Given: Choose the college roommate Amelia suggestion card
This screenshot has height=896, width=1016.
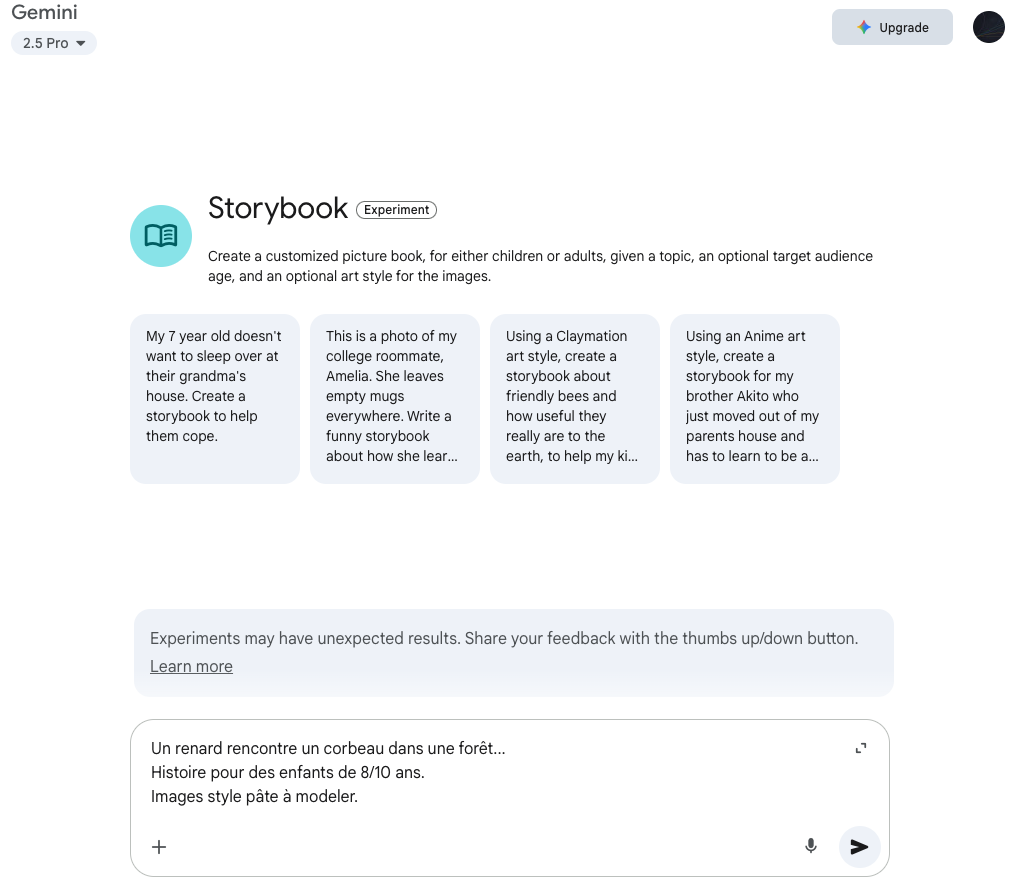Looking at the screenshot, I should point(395,399).
